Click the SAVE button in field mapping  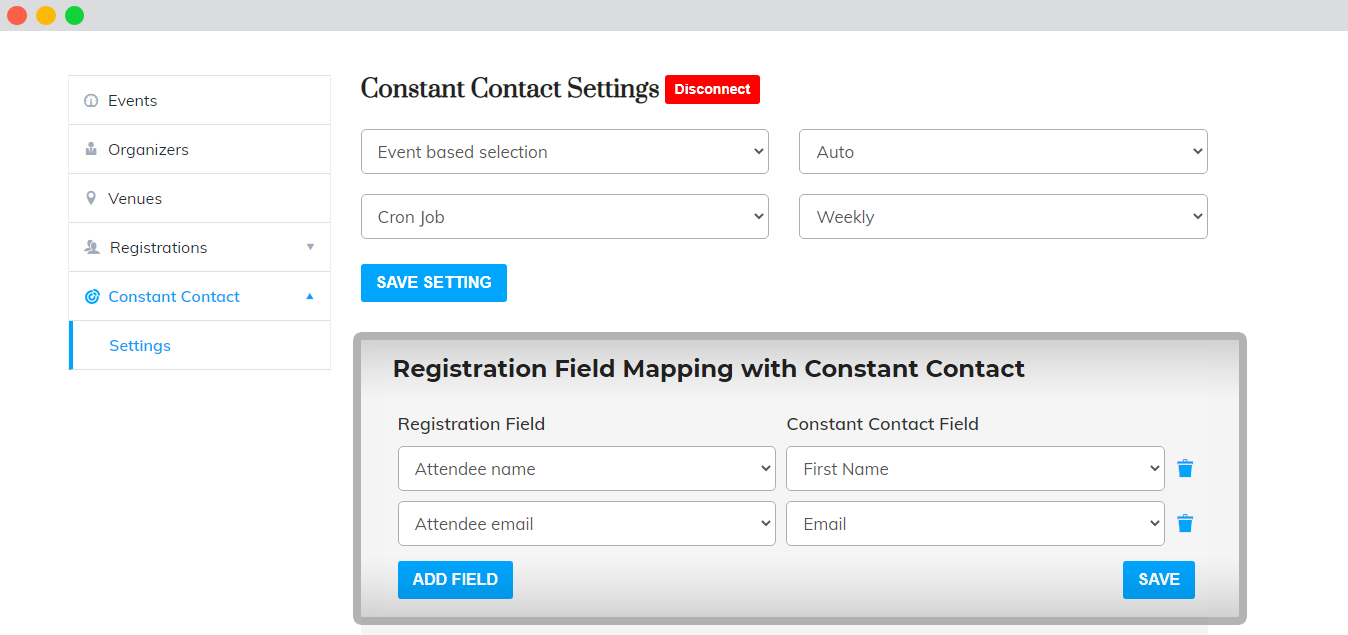(1159, 580)
